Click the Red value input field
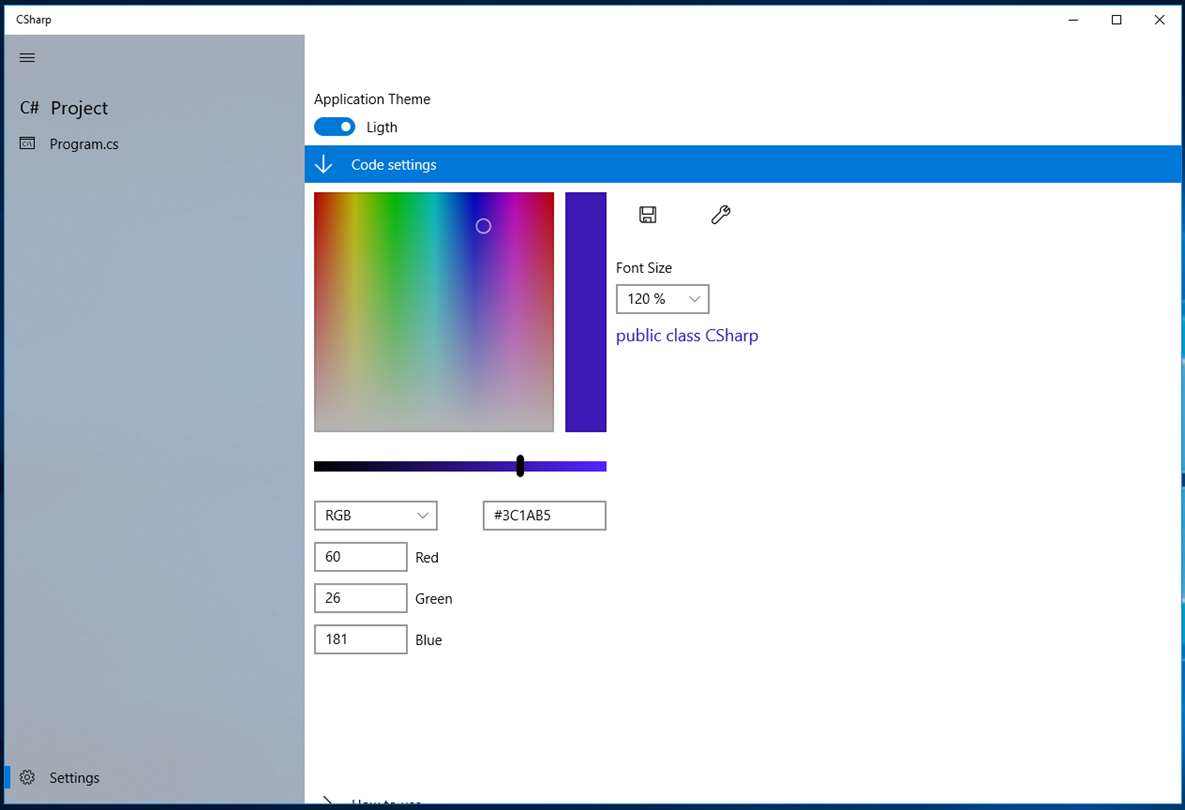The image size is (1185, 810). (x=360, y=557)
